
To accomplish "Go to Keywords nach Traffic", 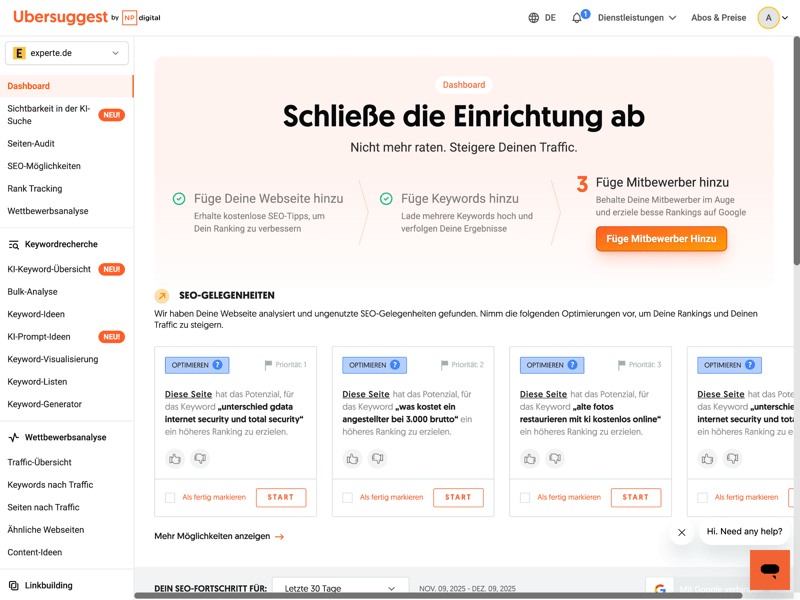I will click(x=50, y=485).
